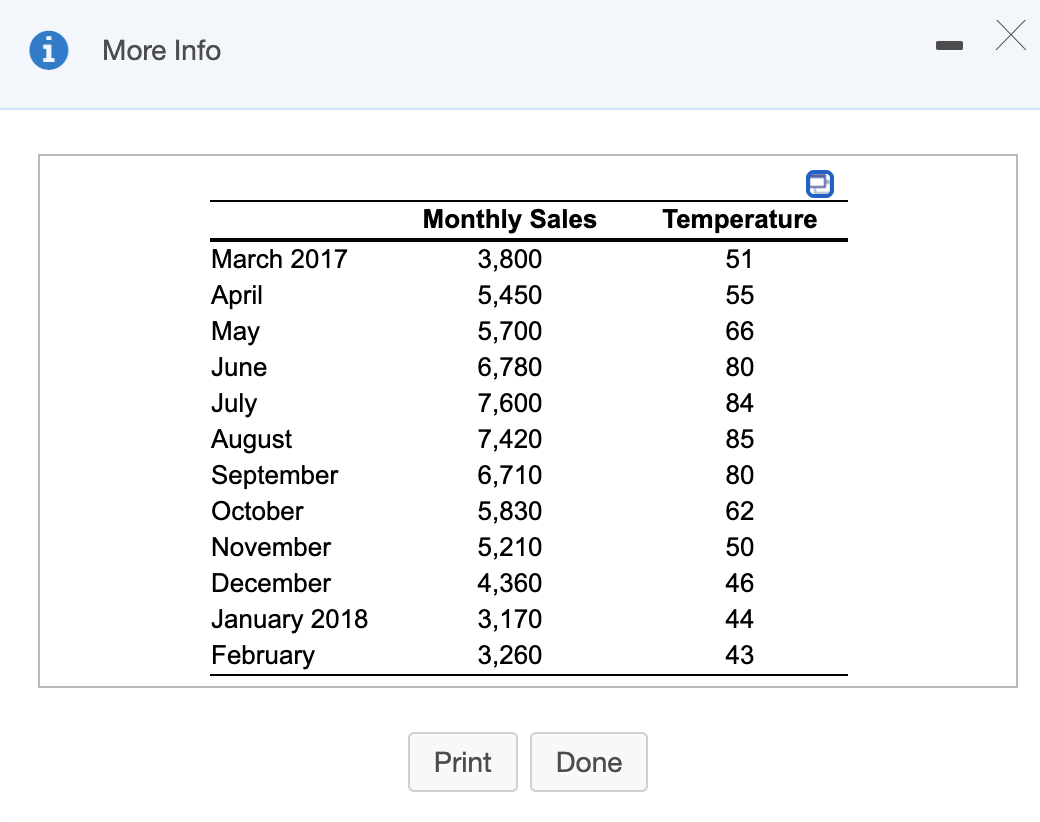The width and height of the screenshot is (1040, 822).
Task: Click the Monthly Sales column header
Action: click(x=509, y=220)
